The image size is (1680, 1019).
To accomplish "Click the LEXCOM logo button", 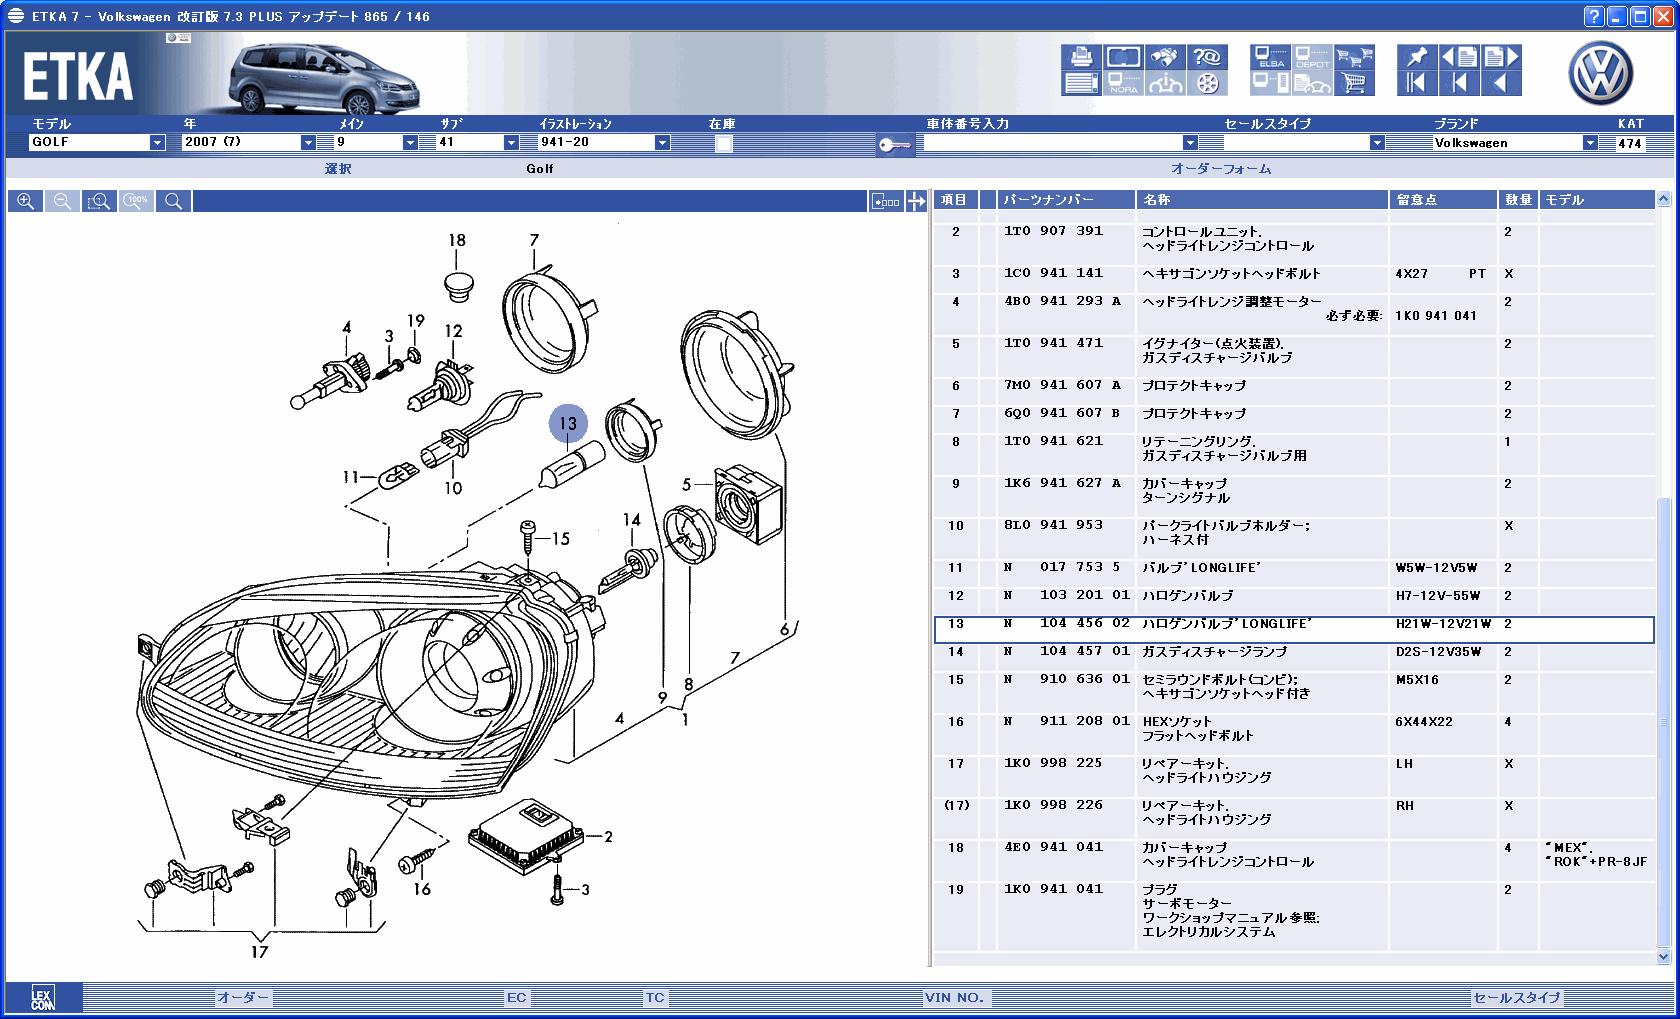I will pos(43,998).
